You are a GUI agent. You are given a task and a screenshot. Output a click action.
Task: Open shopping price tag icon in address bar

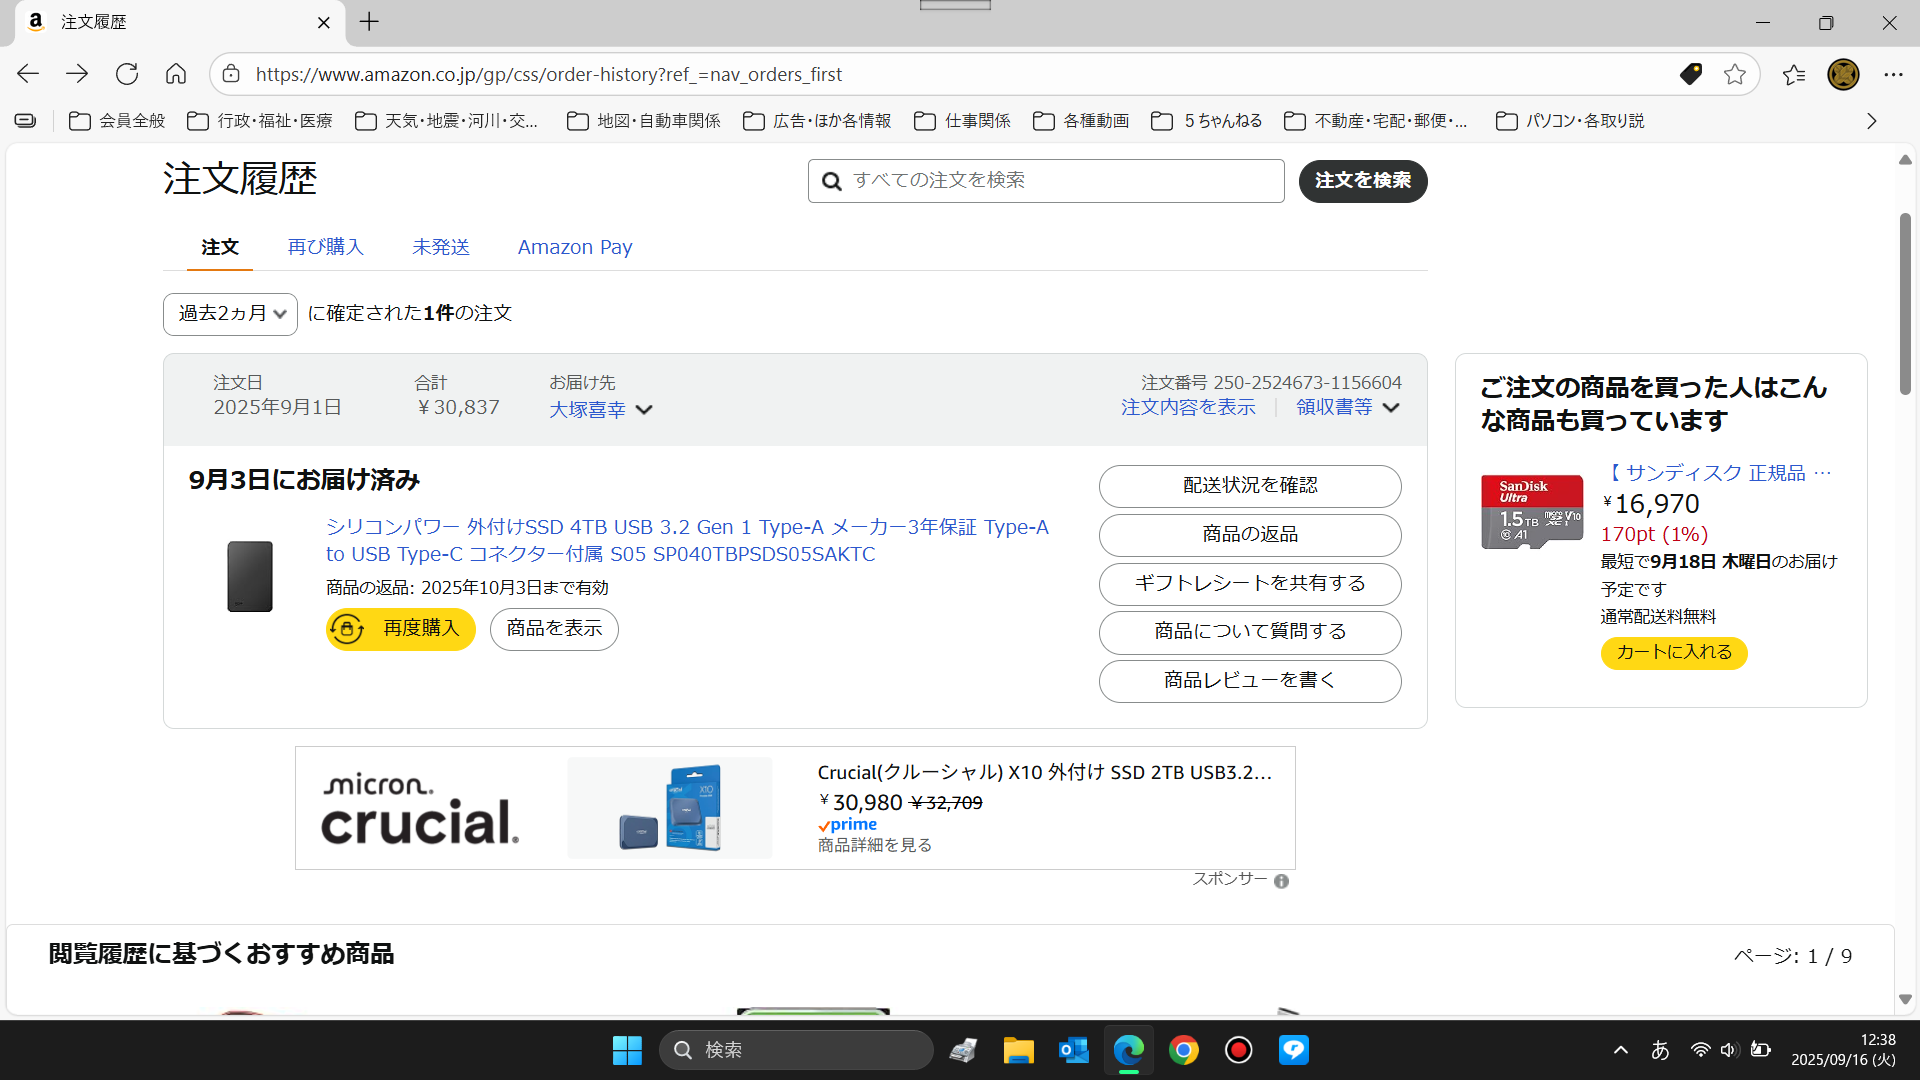point(1691,74)
